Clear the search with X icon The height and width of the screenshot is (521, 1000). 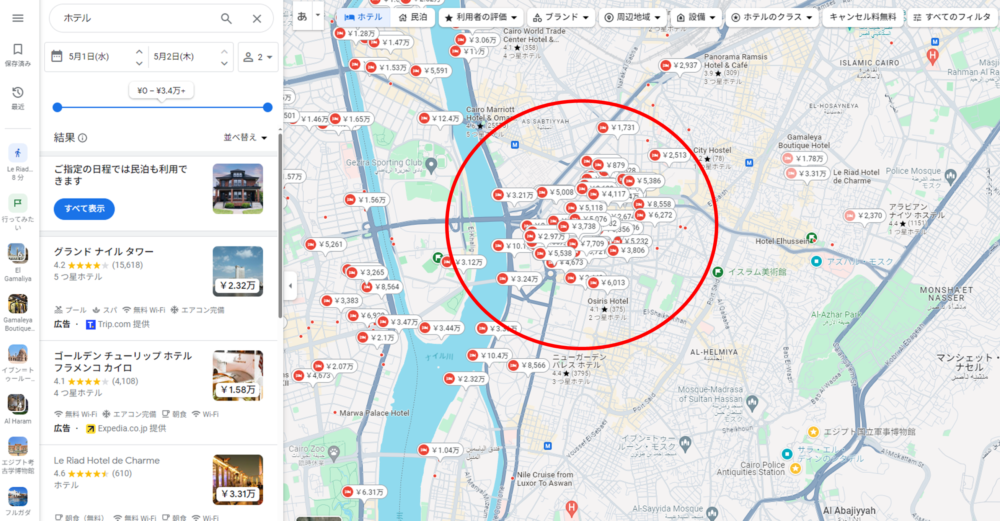257,18
